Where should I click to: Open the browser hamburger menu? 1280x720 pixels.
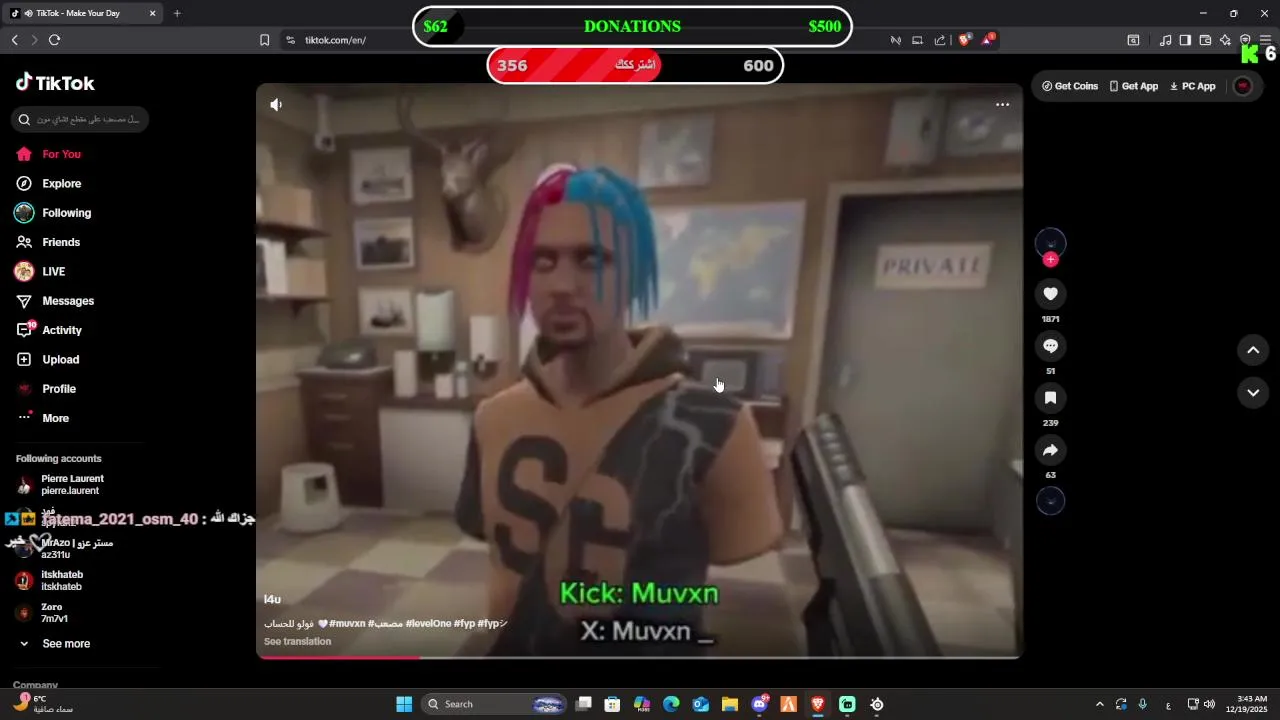coord(1265,40)
